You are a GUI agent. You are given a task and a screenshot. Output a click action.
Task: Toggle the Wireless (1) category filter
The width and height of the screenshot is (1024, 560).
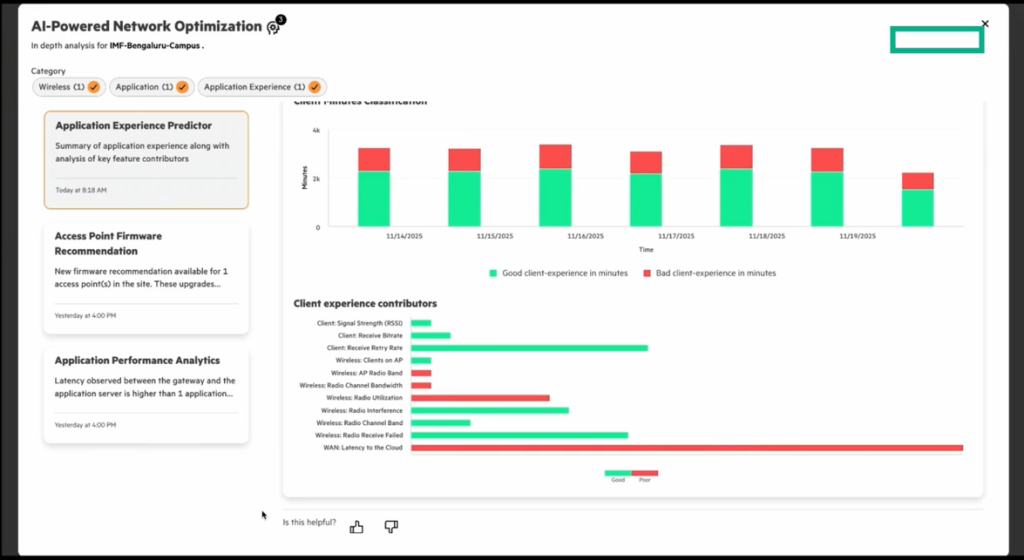coord(68,88)
